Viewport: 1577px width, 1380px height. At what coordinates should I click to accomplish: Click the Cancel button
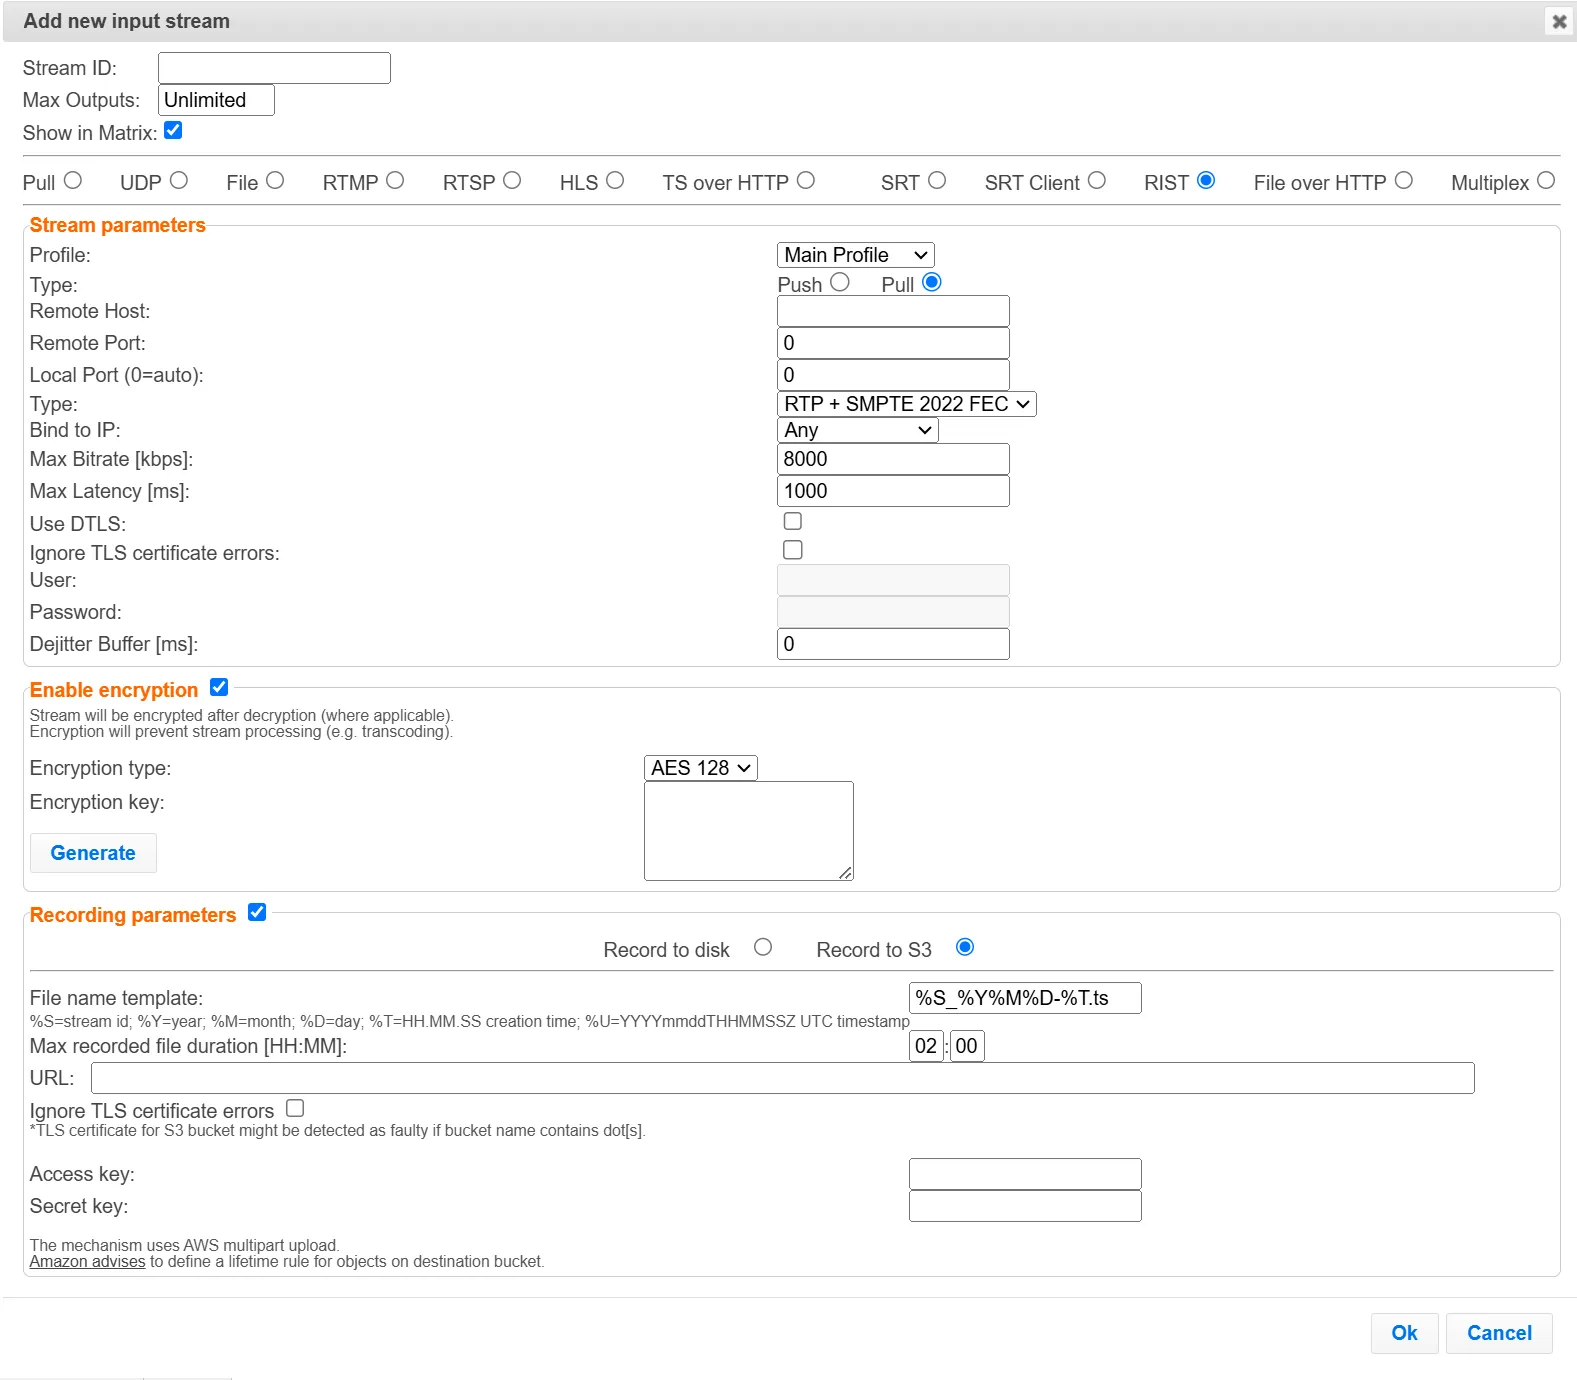1499,1333
